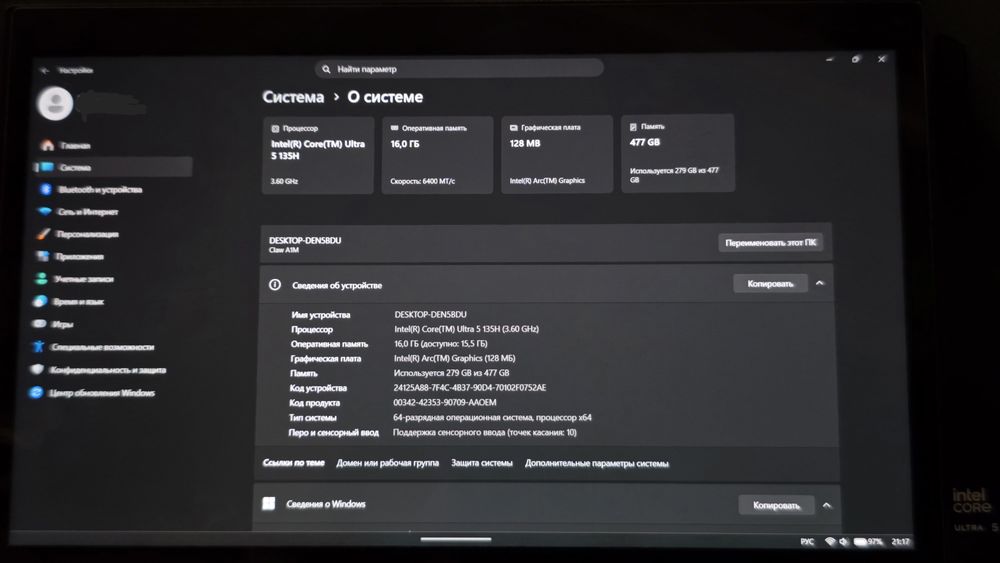Screen dimensions: 1000x563
Task: Click the Используется 279 GB из 477 GB row value
Action: tap(452, 373)
